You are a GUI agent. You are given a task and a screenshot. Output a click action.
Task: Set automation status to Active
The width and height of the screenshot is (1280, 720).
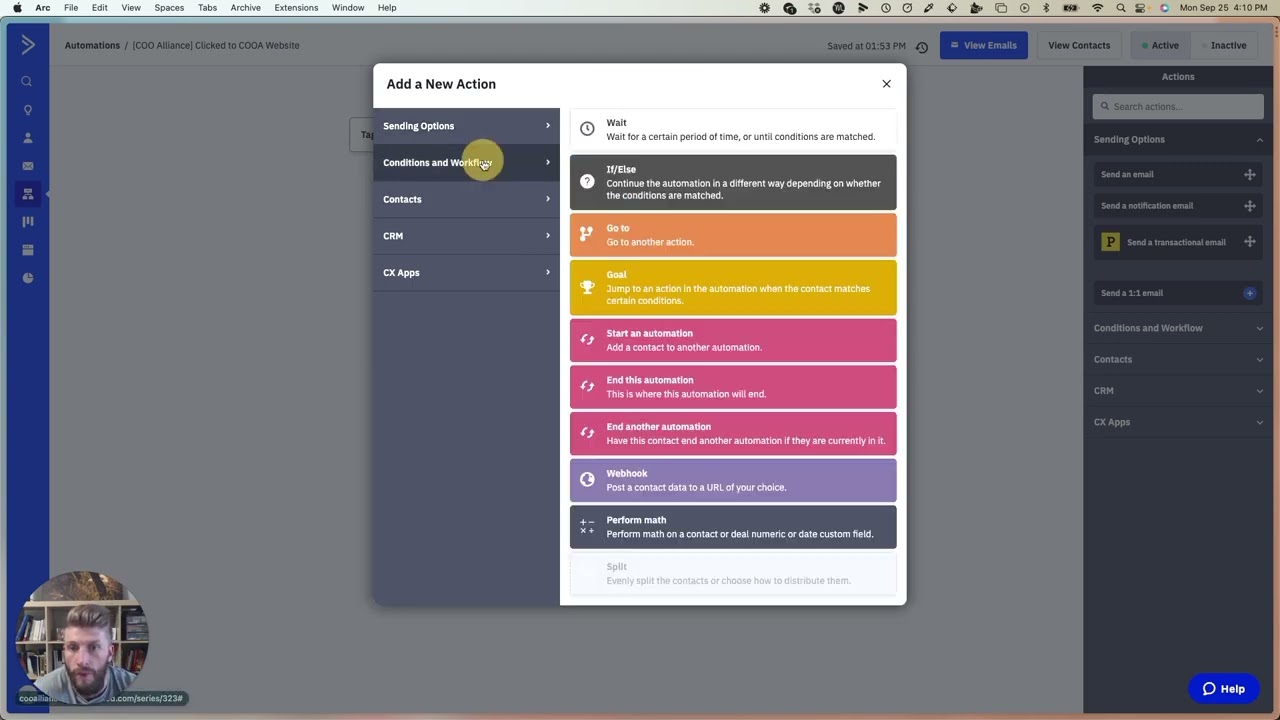tap(1160, 45)
